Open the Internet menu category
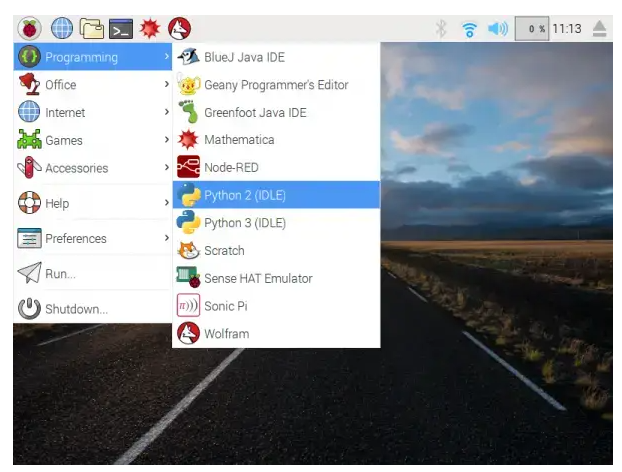622x472 pixels. point(92,112)
